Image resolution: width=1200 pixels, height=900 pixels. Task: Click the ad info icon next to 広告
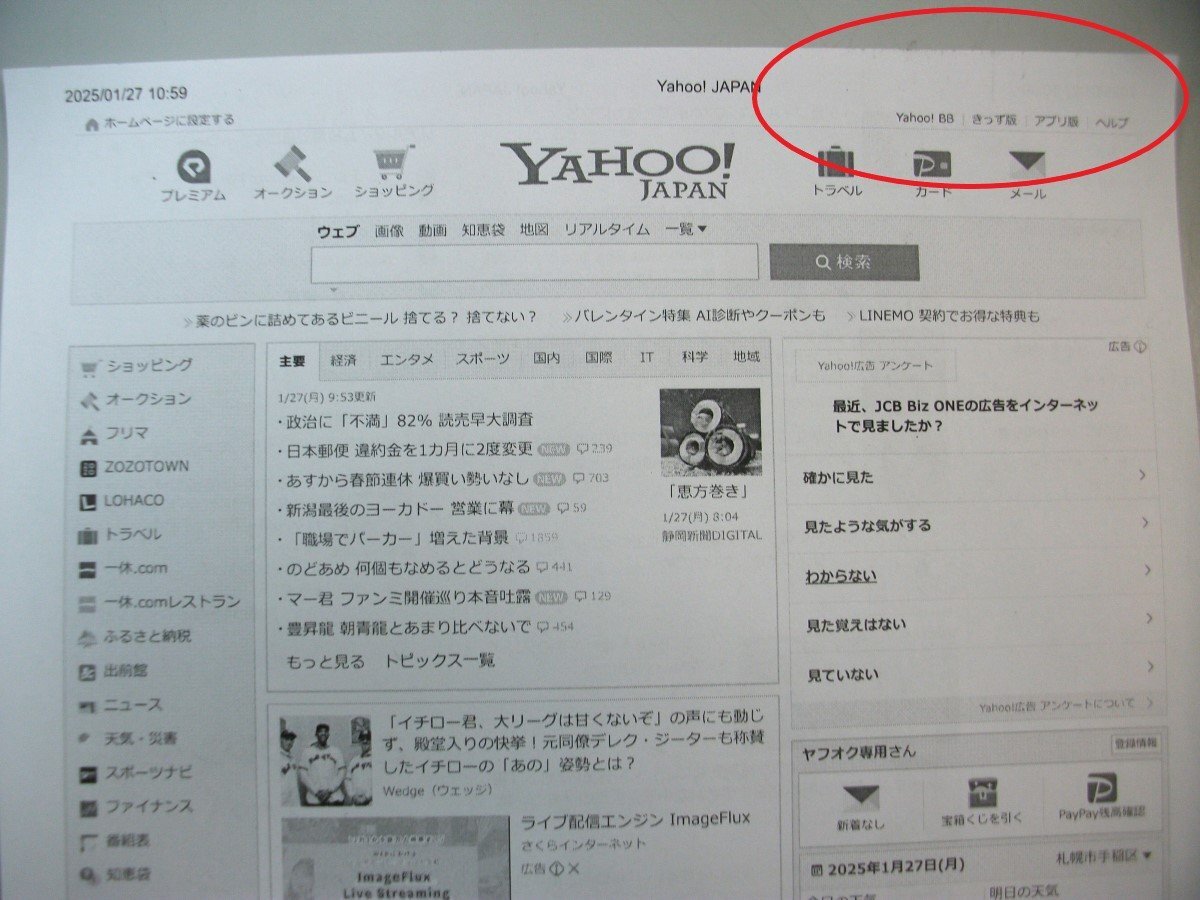1140,348
